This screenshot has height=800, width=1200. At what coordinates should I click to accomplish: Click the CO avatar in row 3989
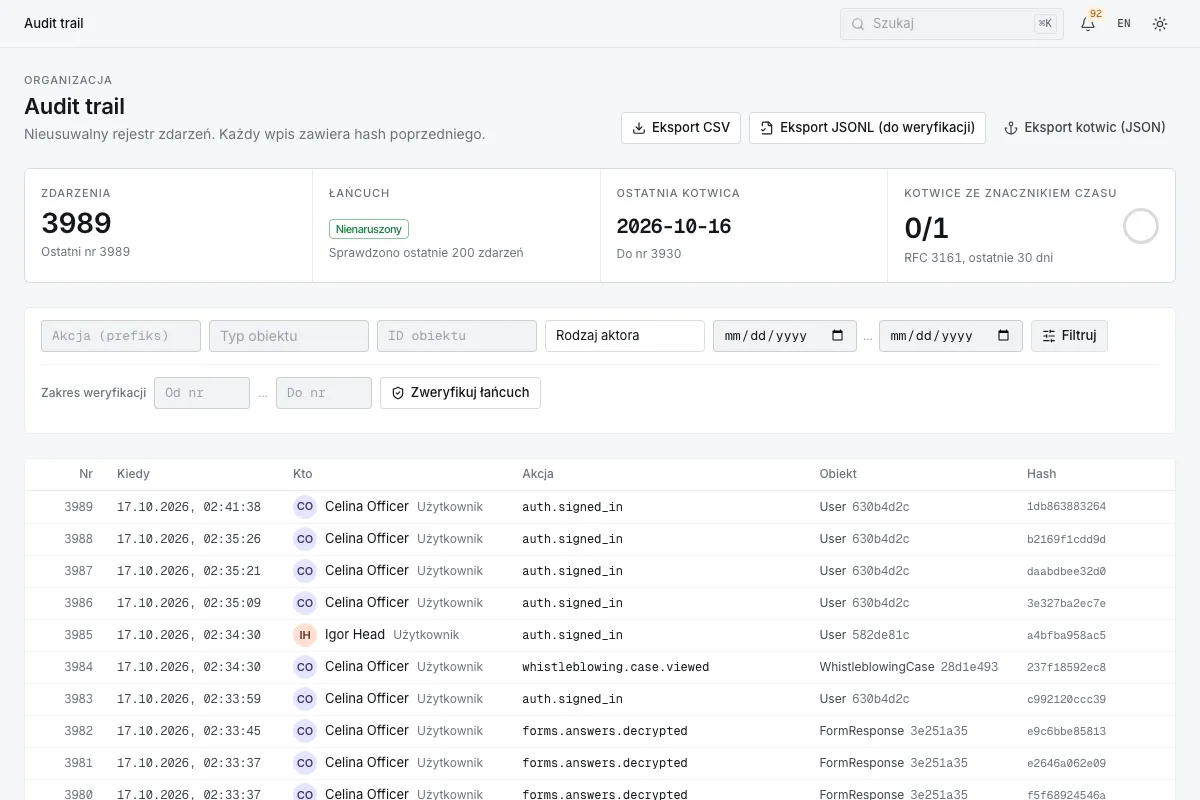(x=305, y=507)
